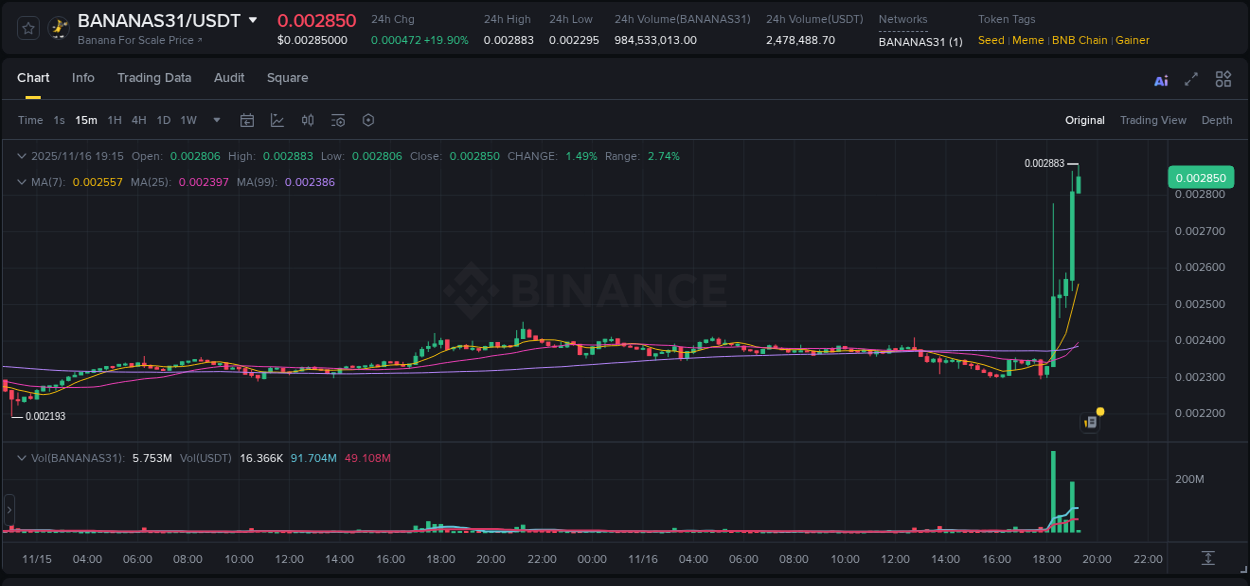This screenshot has height=586, width=1250.
Task: Switch chart to Trading View mode
Action: coord(1153,120)
